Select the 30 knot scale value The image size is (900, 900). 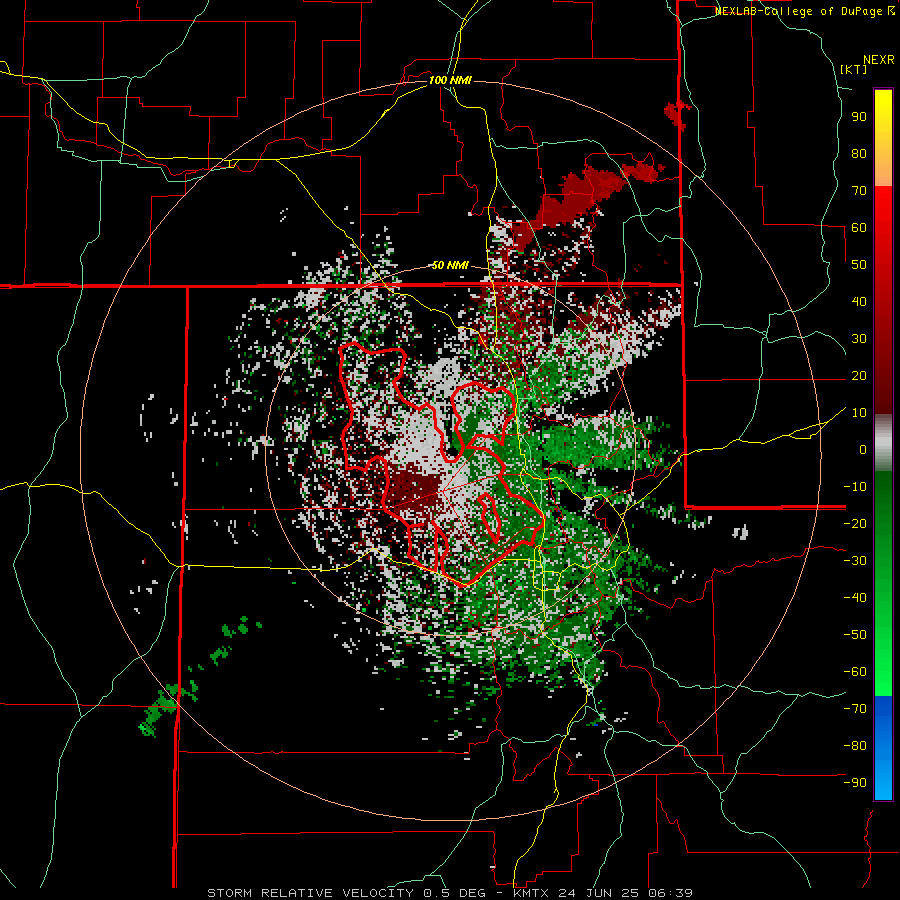(859, 339)
